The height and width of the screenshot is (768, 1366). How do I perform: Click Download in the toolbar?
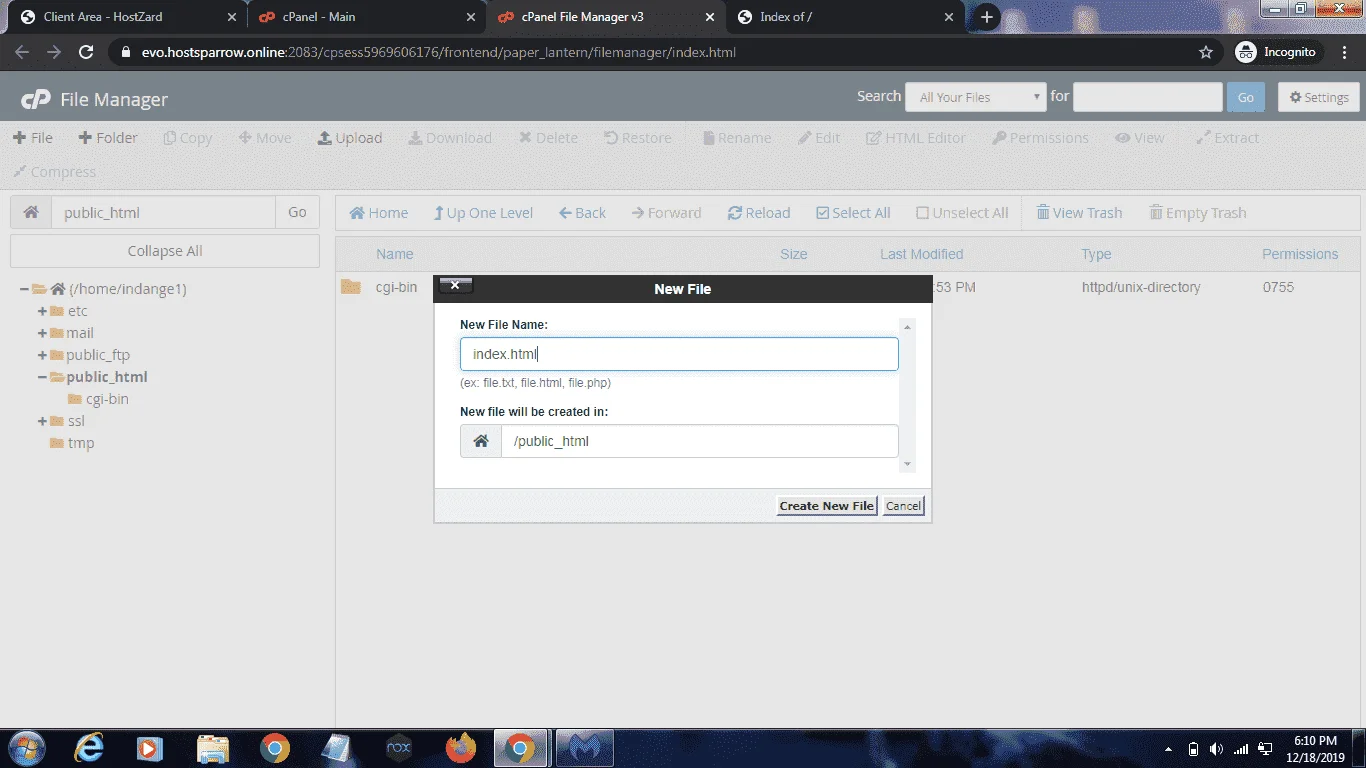pos(450,138)
